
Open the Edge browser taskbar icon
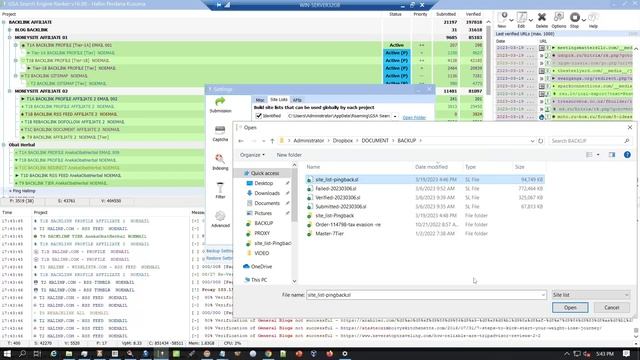[53, 353]
